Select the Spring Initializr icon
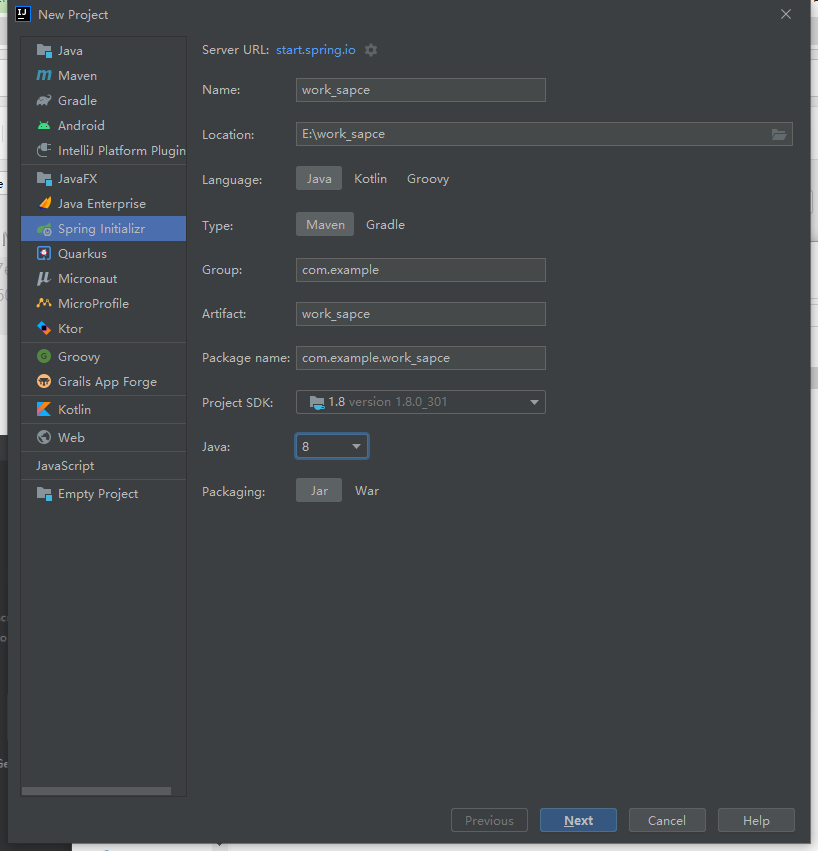Image resolution: width=818 pixels, height=851 pixels. [x=44, y=228]
